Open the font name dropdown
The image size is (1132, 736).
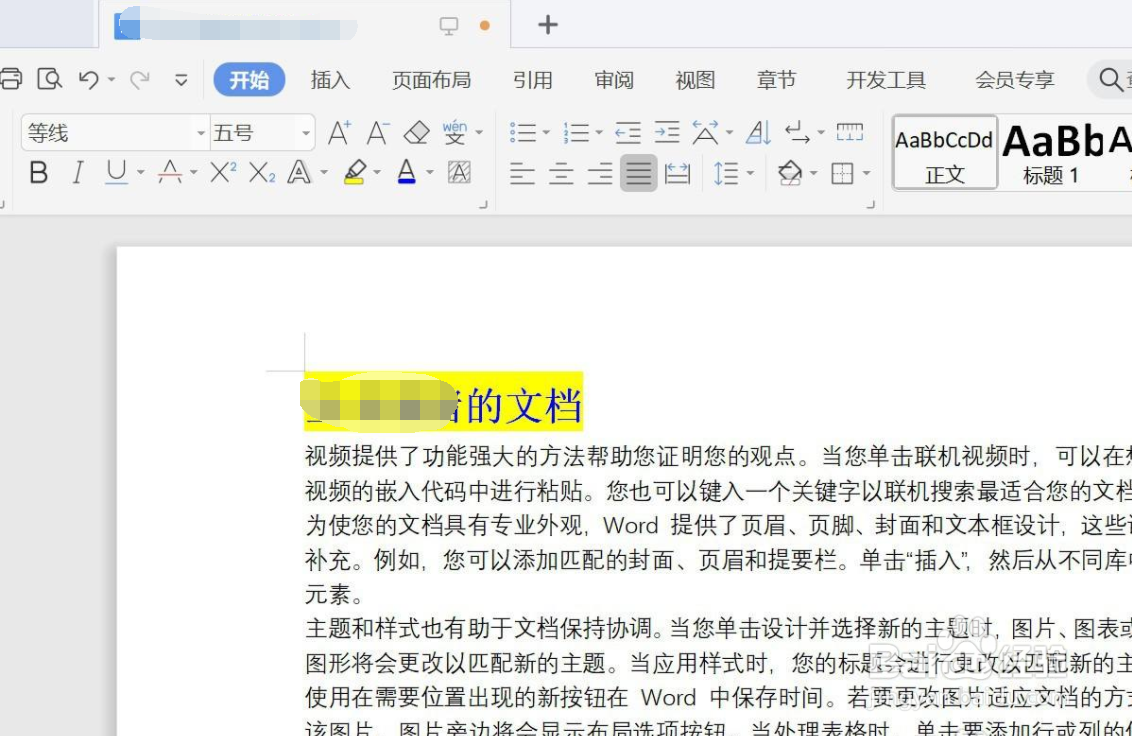point(202,131)
